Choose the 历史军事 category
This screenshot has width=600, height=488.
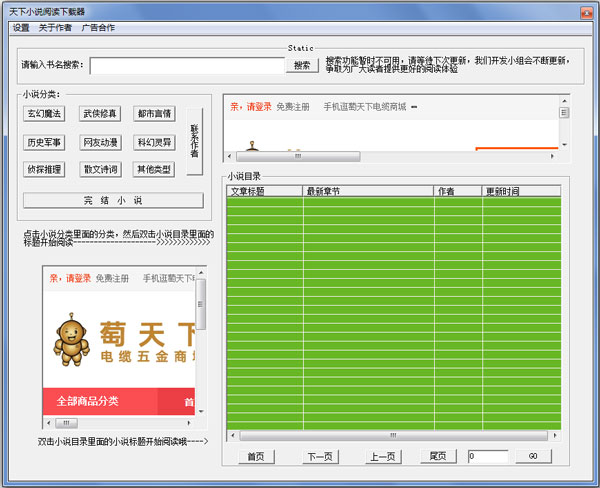pyautogui.click(x=44, y=142)
